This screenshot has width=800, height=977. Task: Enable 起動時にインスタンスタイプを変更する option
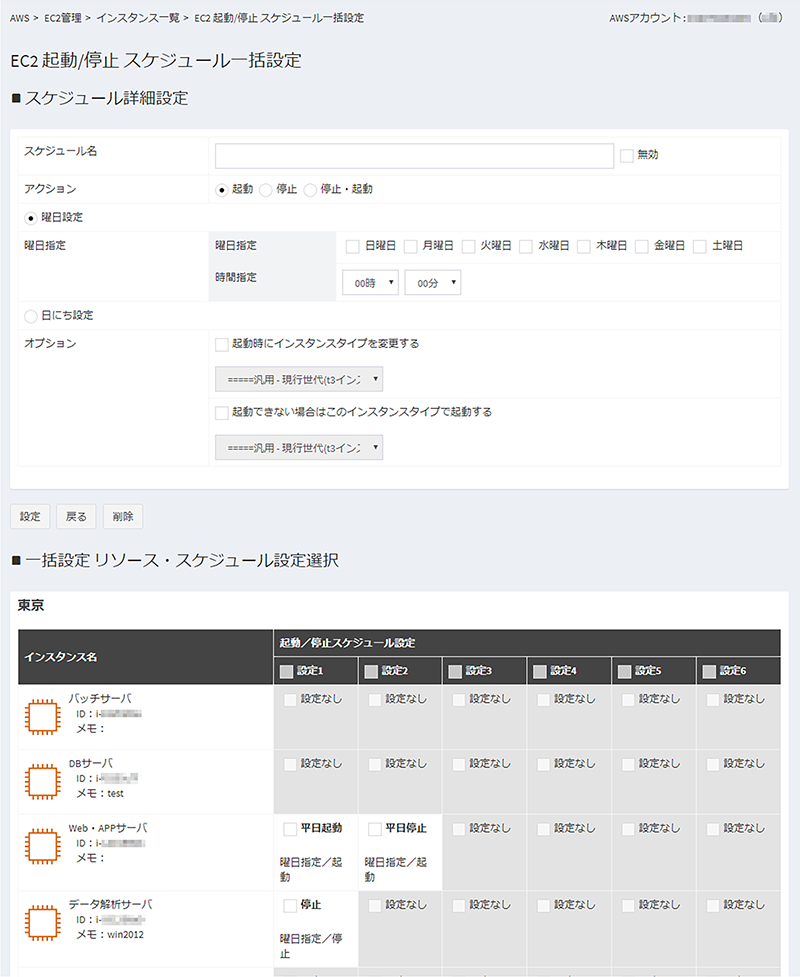(x=222, y=344)
